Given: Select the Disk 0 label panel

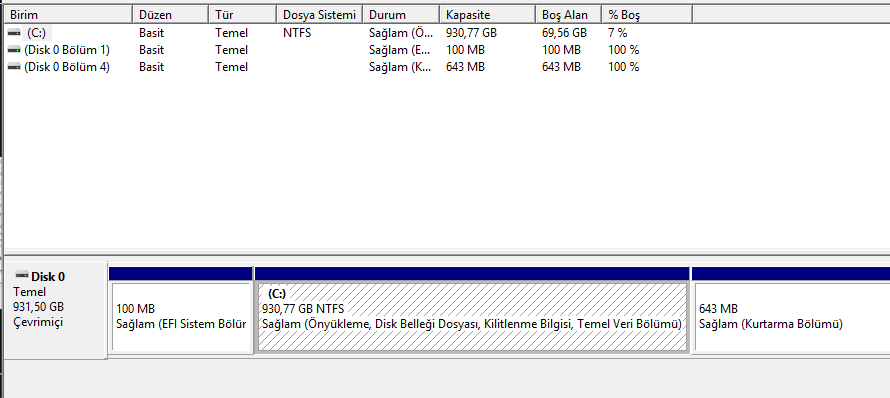Looking at the screenshot, I should coord(55,310).
